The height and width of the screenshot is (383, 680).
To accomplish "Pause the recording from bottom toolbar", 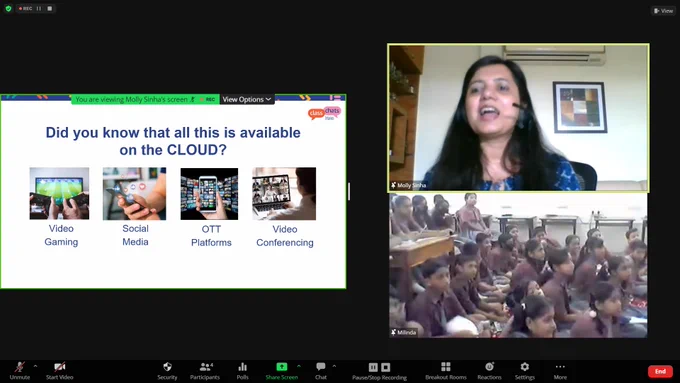I will [373, 367].
